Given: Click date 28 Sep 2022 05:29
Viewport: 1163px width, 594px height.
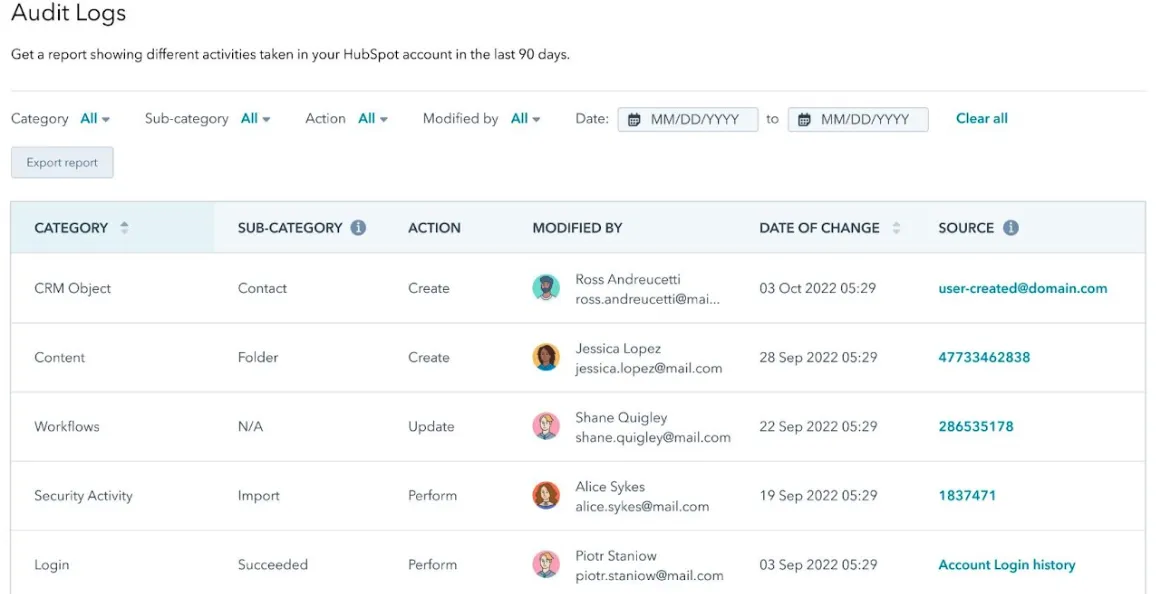Looking at the screenshot, I should (817, 357).
